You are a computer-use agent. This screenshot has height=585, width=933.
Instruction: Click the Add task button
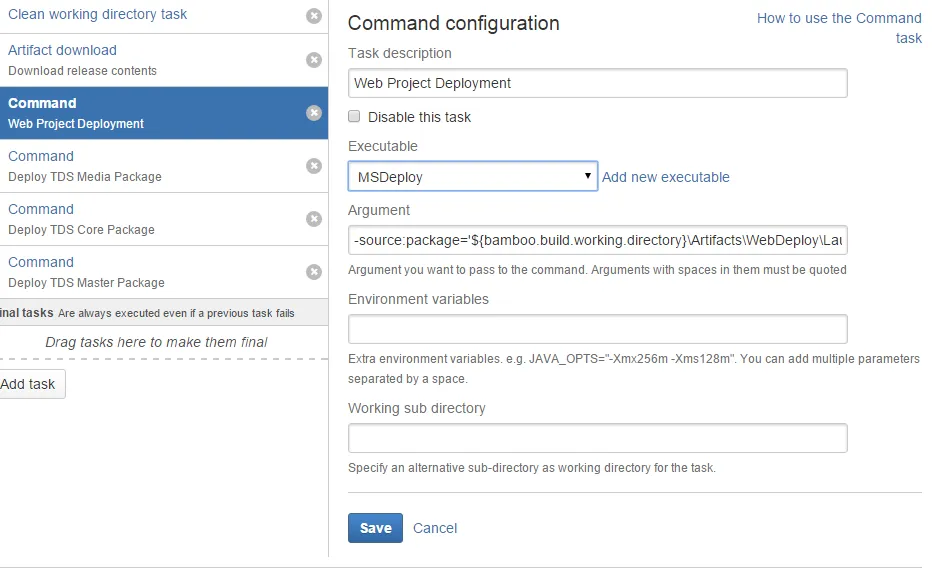pyautogui.click(x=29, y=384)
